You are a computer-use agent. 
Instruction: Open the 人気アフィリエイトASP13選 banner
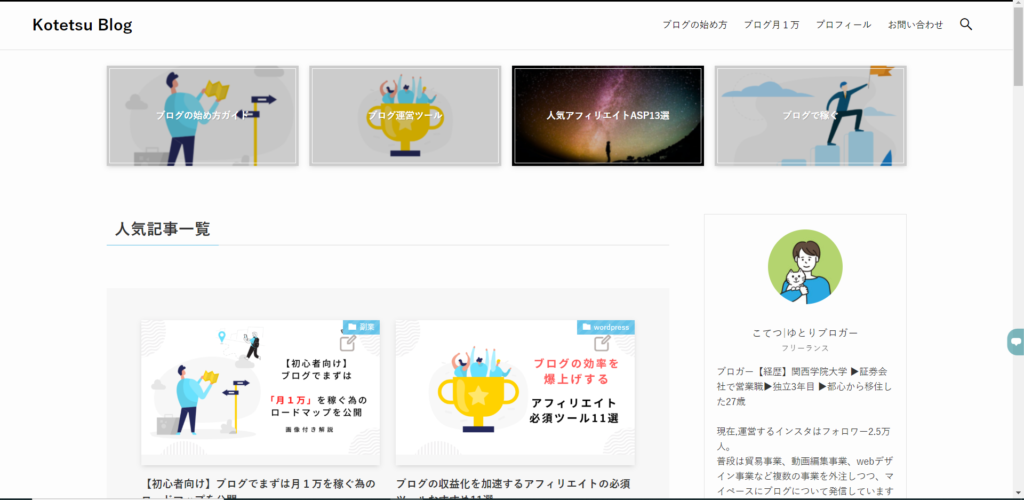607,115
